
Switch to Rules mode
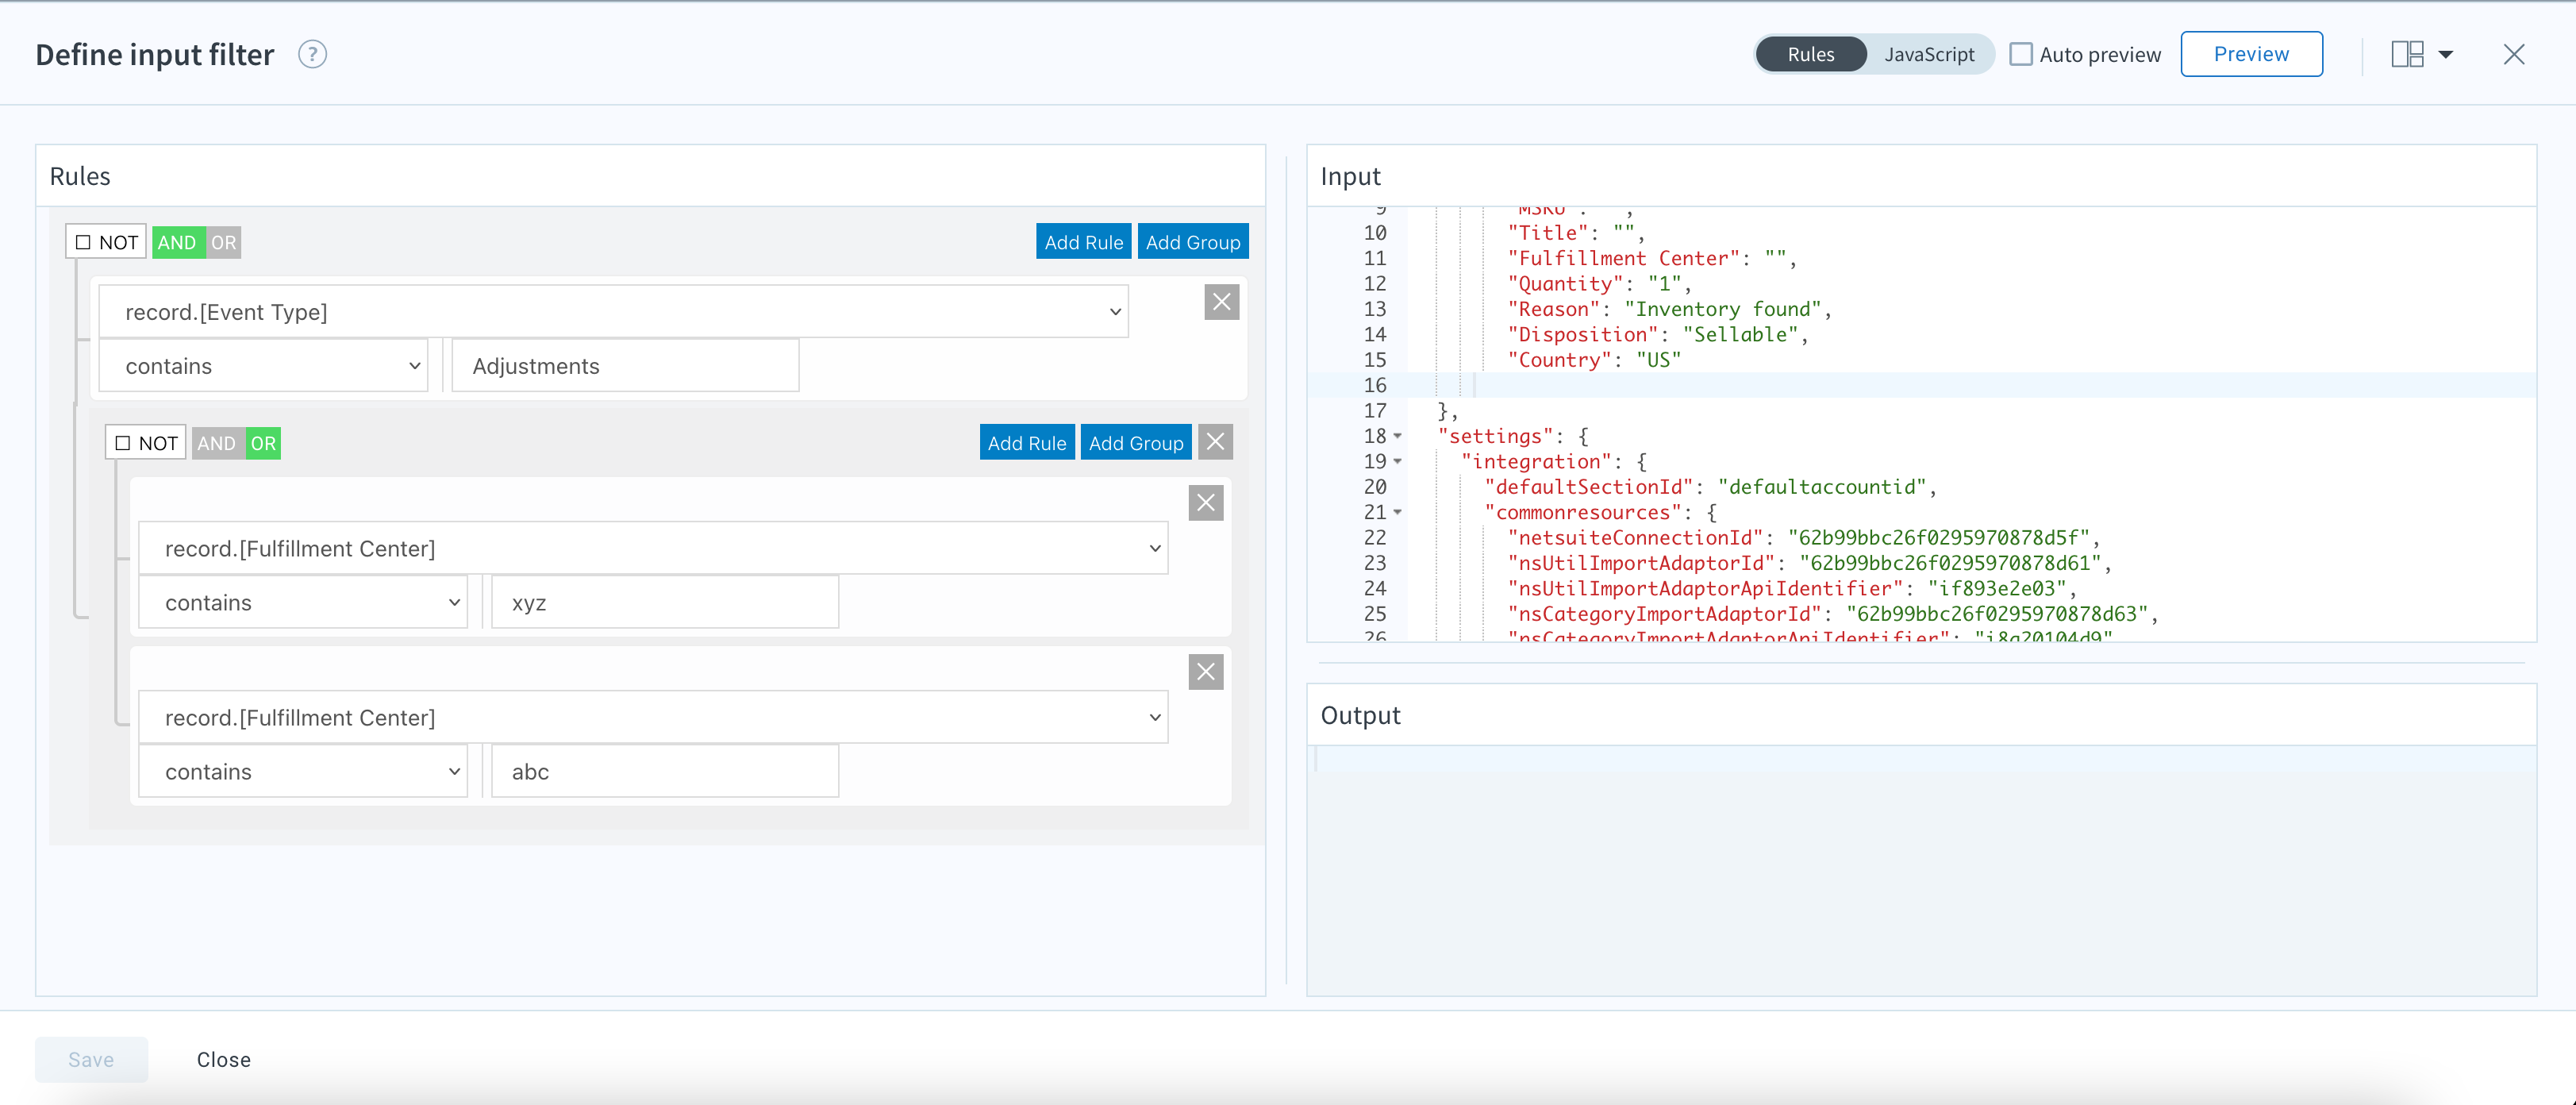click(x=1811, y=54)
